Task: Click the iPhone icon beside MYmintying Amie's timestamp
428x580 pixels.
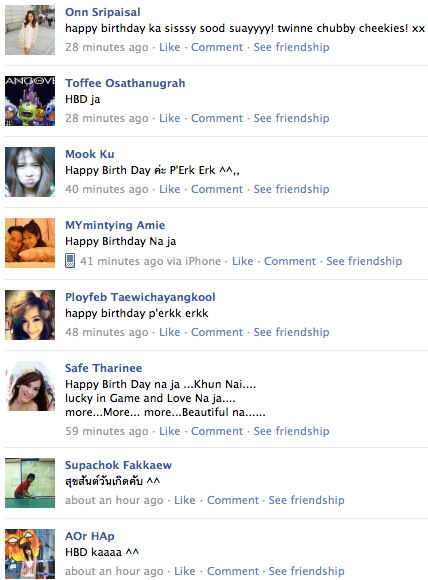Action: pyautogui.click(x=70, y=261)
